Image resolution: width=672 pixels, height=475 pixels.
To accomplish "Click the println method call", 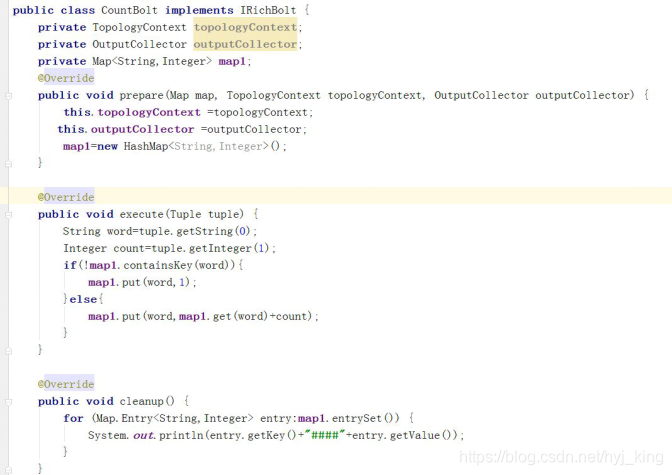I will 182,436.
